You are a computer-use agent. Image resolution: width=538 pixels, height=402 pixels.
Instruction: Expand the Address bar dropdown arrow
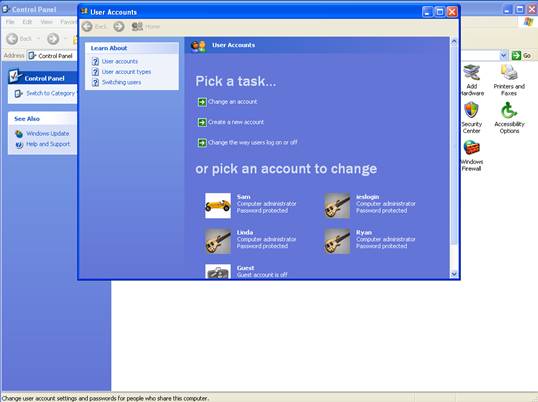503,56
